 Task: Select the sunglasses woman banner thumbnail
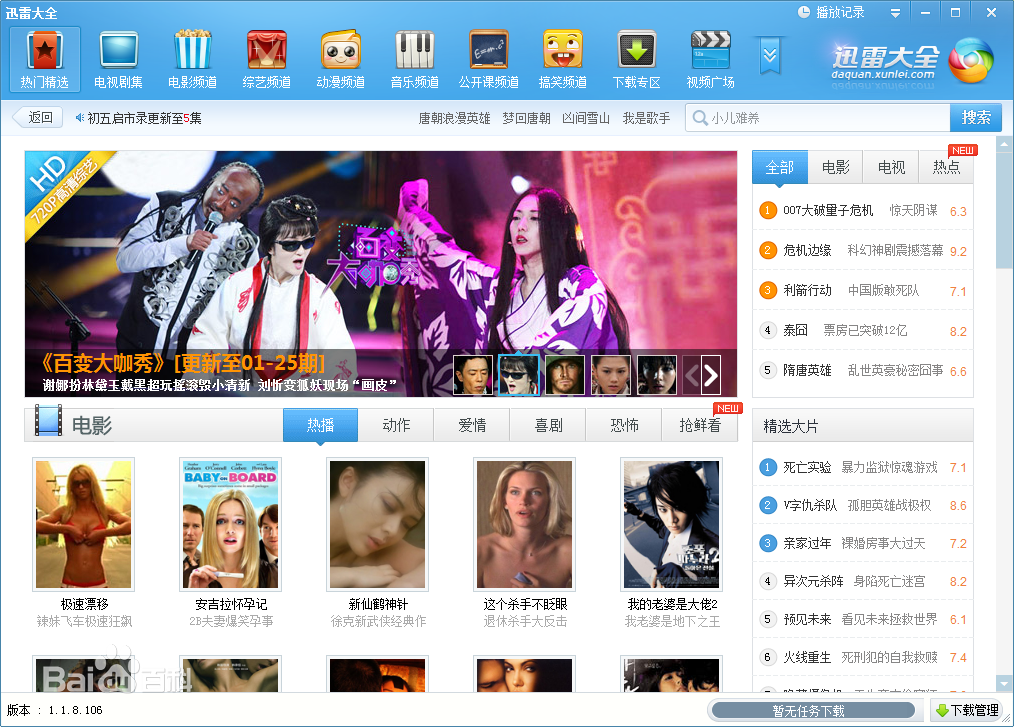coord(519,374)
